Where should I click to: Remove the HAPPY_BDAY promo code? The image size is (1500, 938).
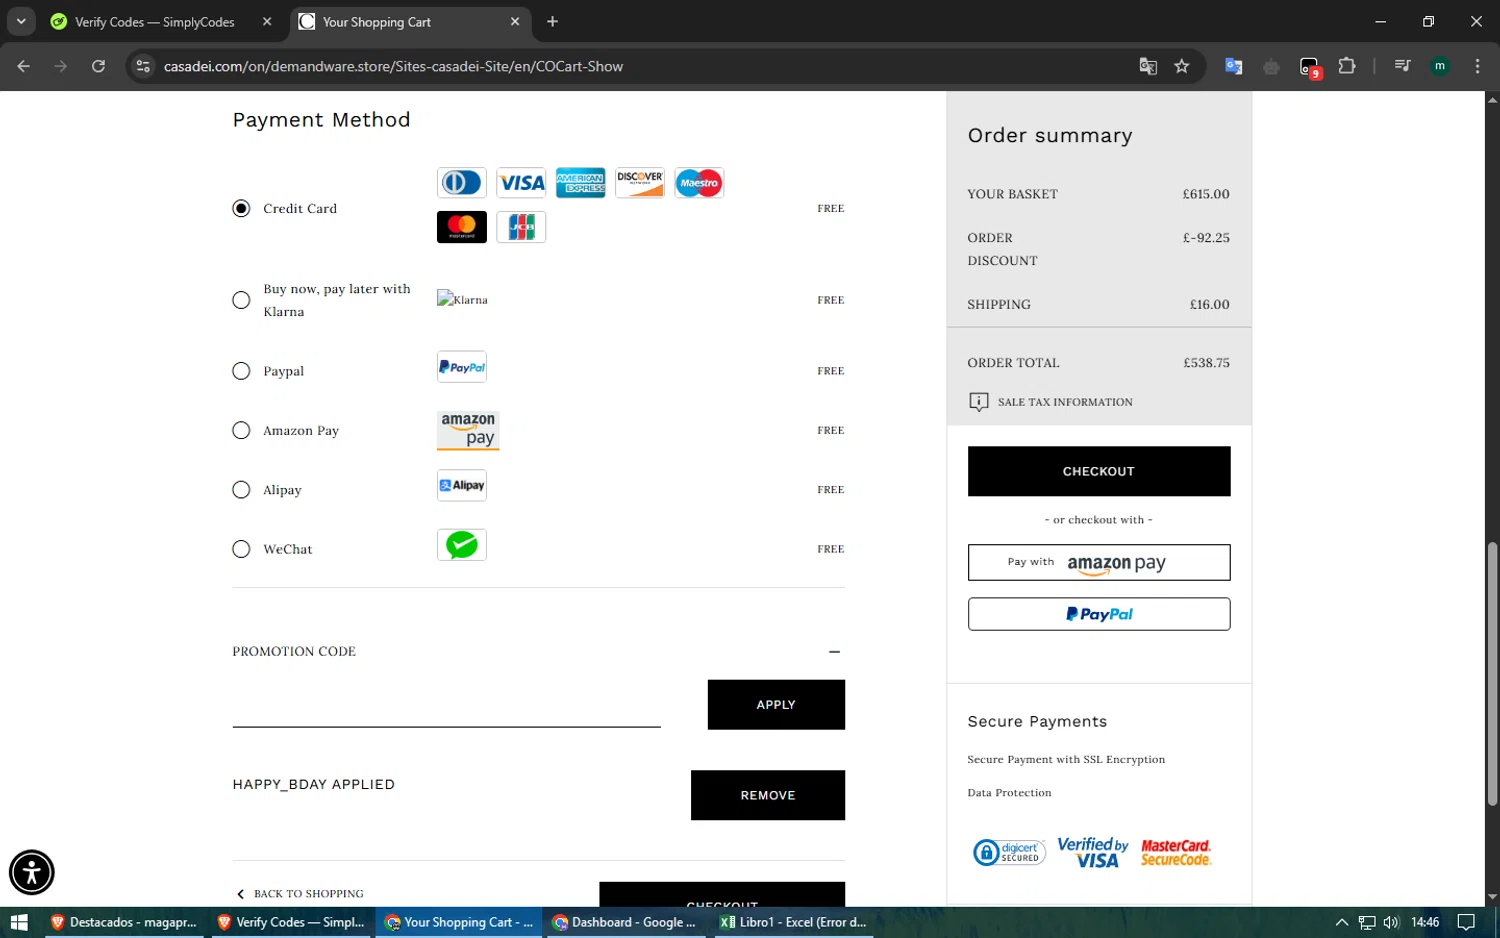coord(768,795)
